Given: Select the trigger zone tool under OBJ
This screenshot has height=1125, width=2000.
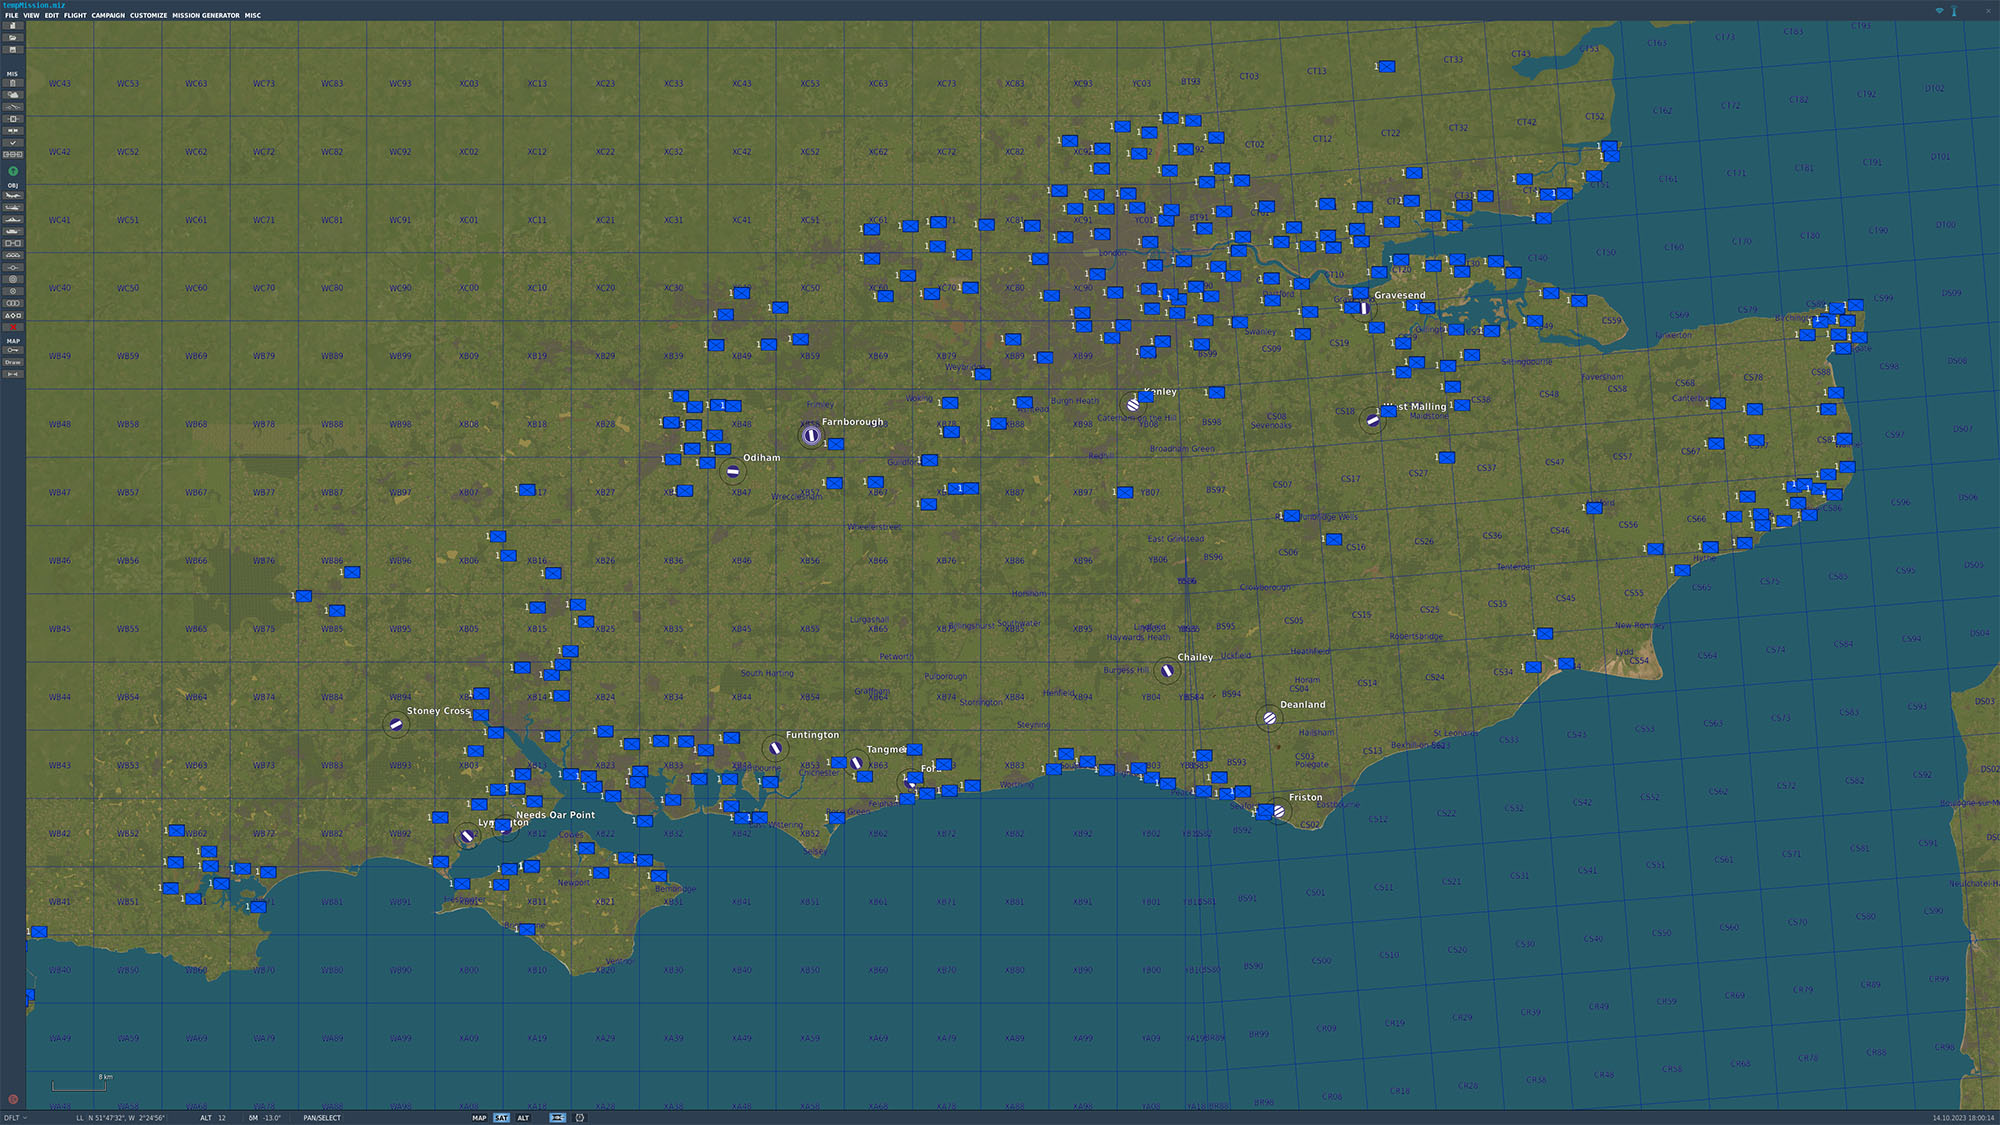Looking at the screenshot, I should (12, 278).
